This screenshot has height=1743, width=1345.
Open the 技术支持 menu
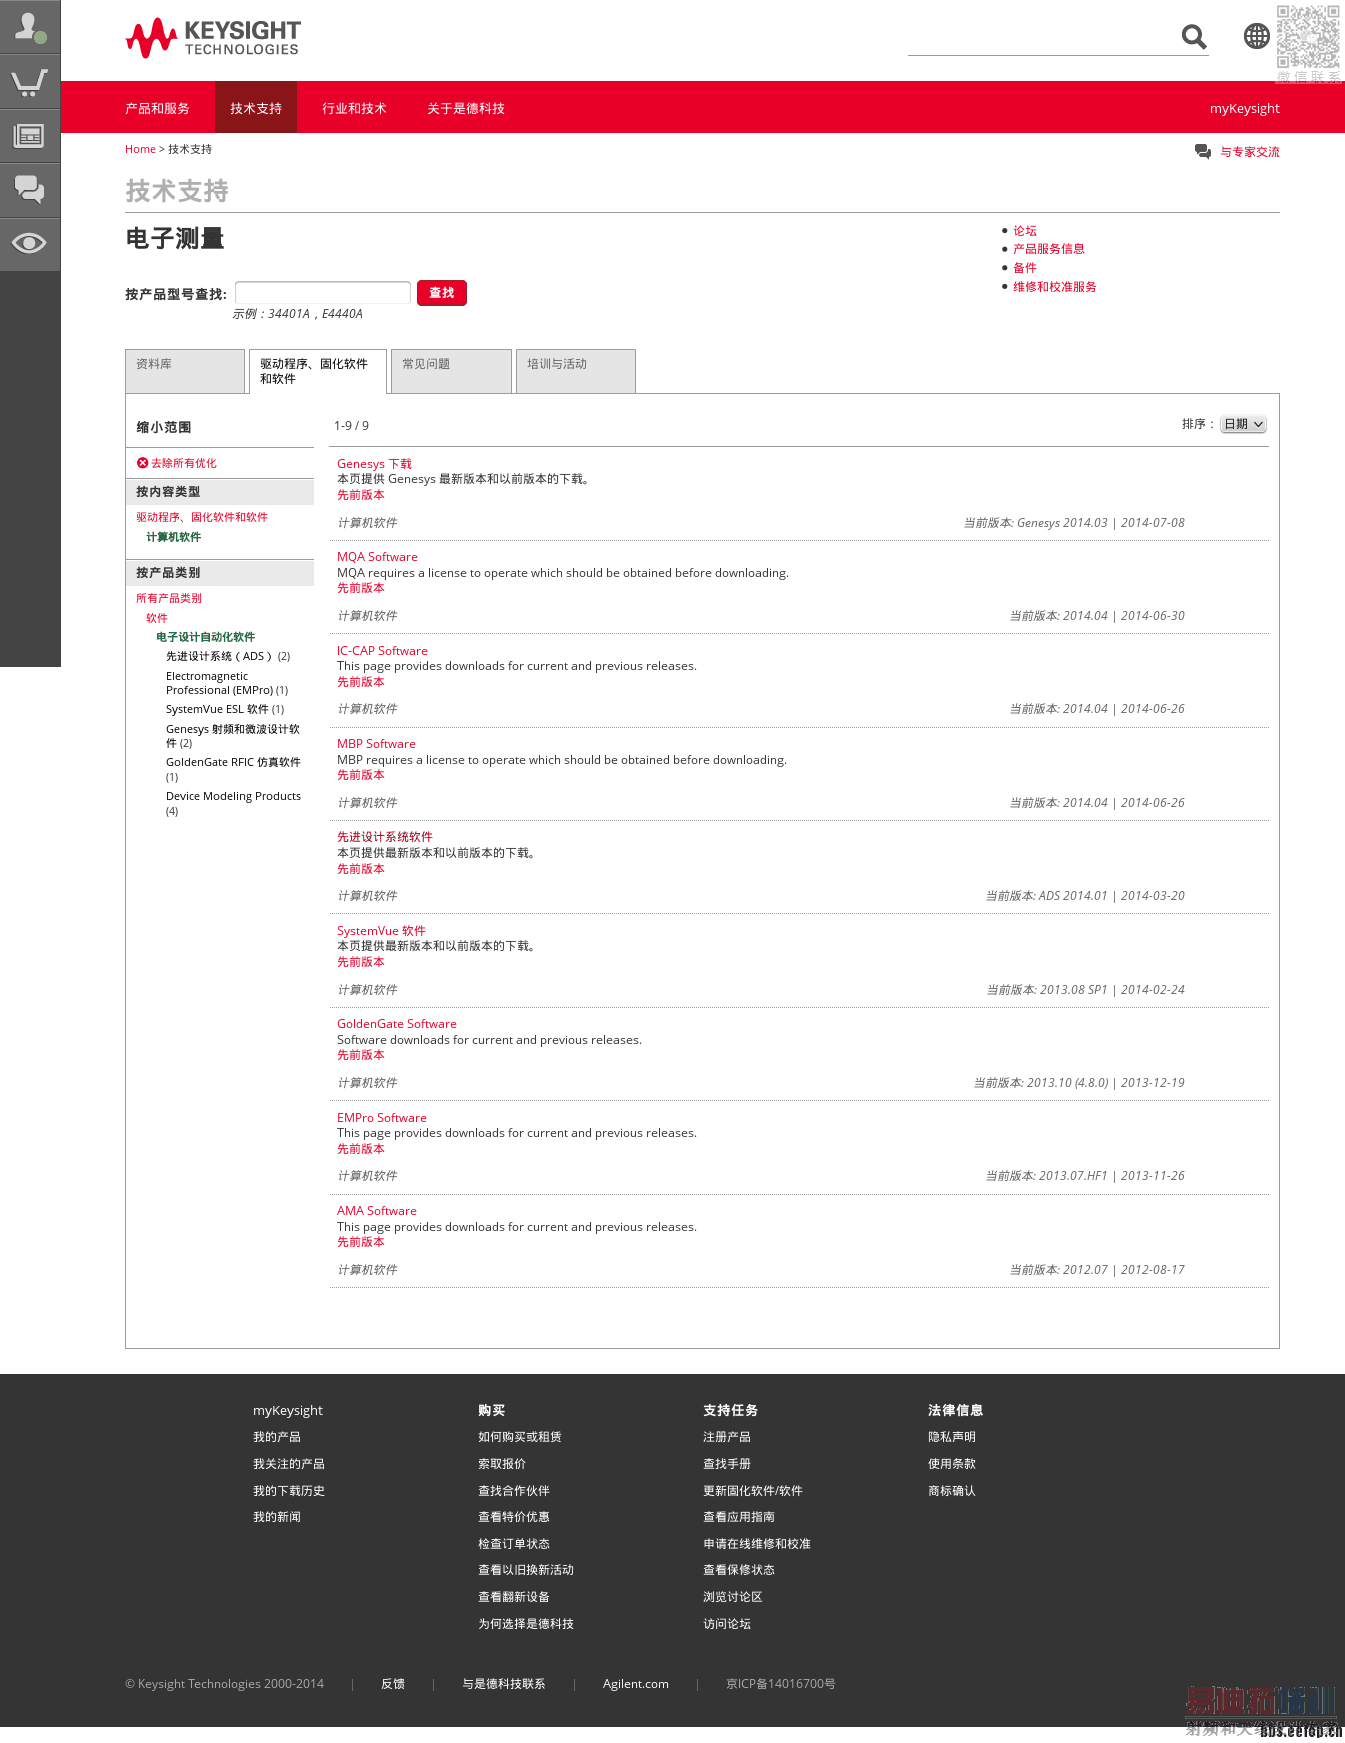pyautogui.click(x=256, y=108)
